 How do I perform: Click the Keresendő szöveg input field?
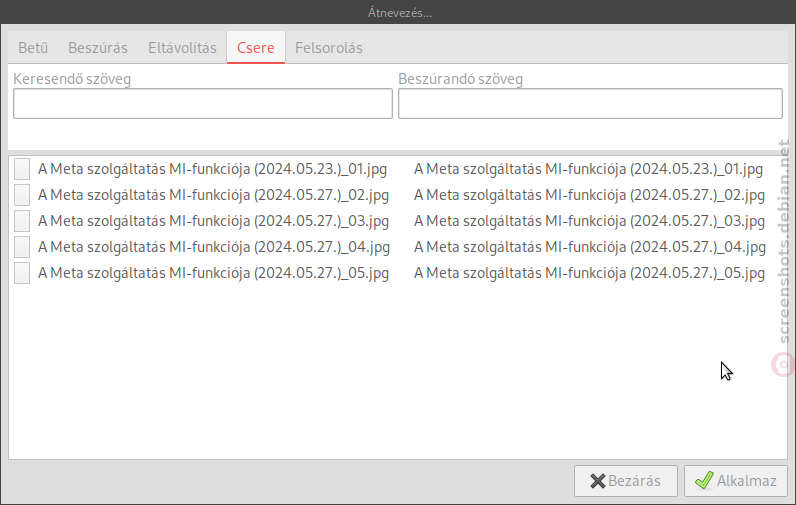pyautogui.click(x=203, y=104)
